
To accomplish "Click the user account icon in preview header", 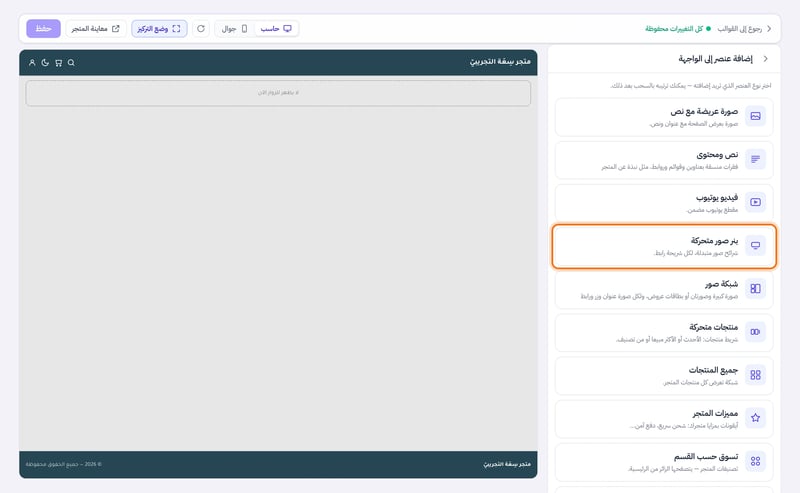I will tap(32, 63).
